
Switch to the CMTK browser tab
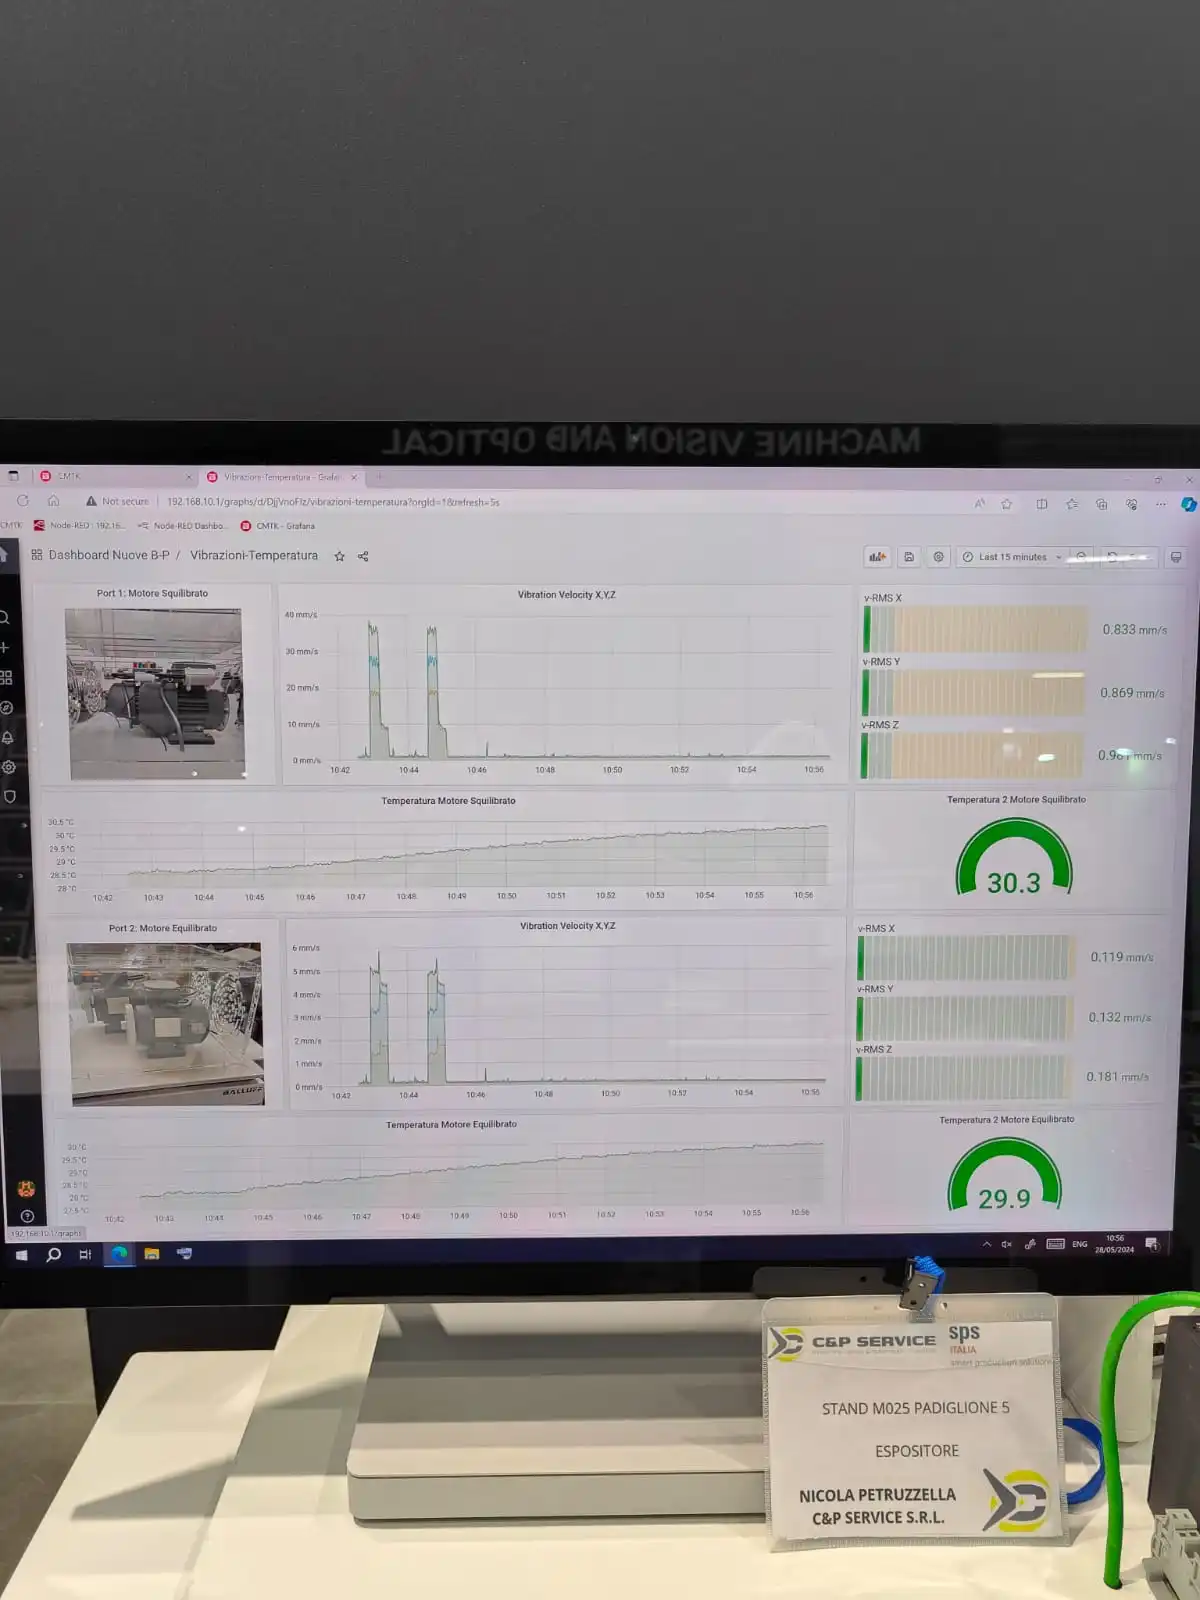coord(113,477)
